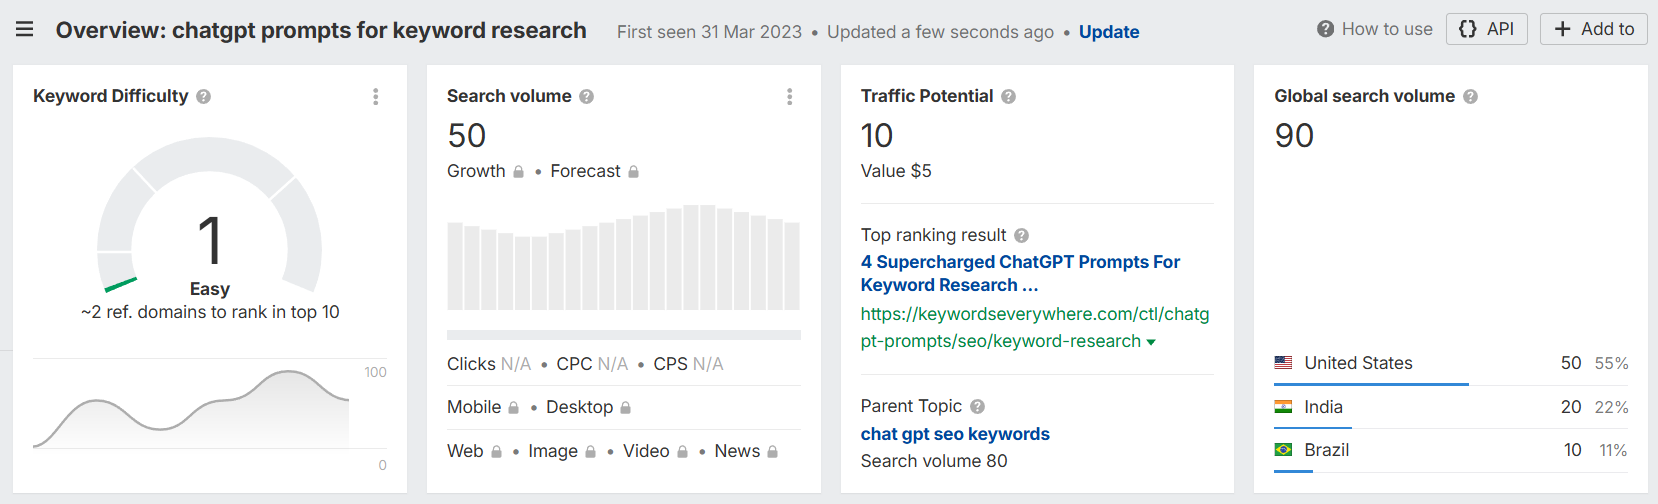
Task: Click the United States flag icon
Action: [x=1283, y=363]
